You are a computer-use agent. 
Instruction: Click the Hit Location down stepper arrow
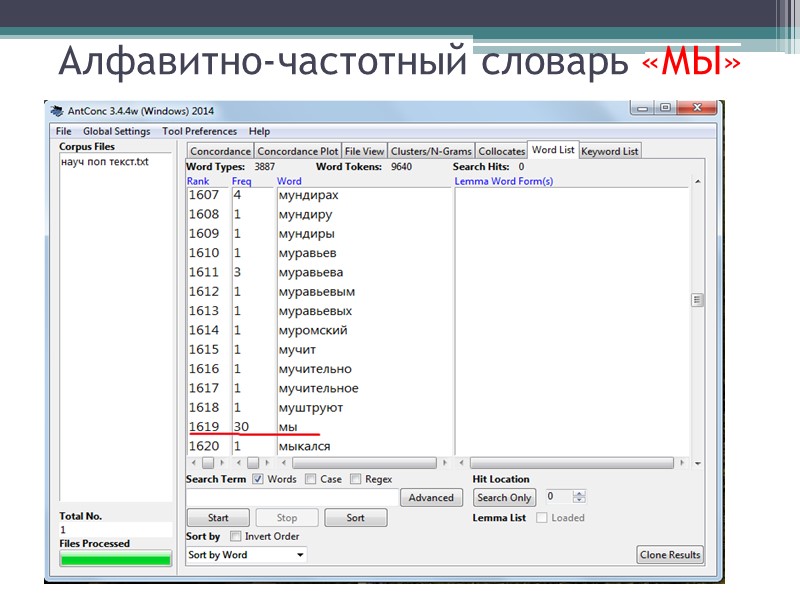click(x=579, y=500)
